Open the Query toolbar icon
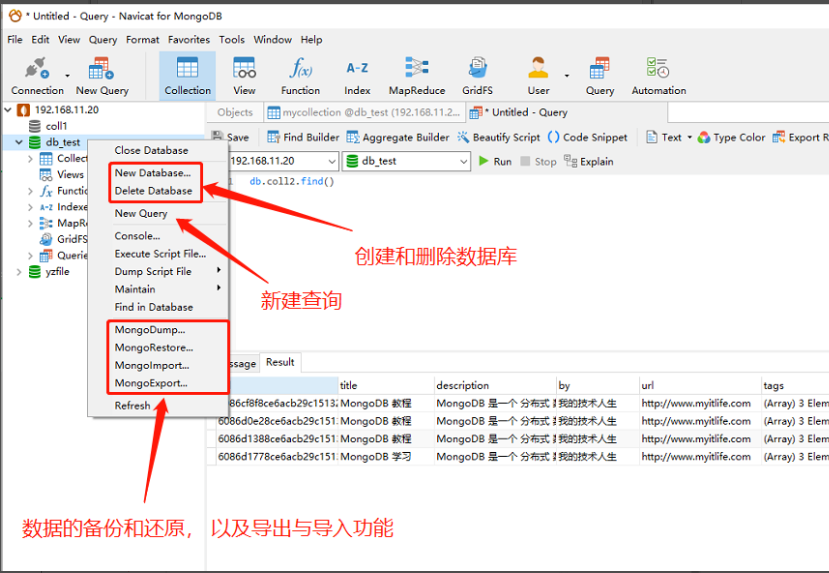The height and width of the screenshot is (573, 829). (x=600, y=76)
